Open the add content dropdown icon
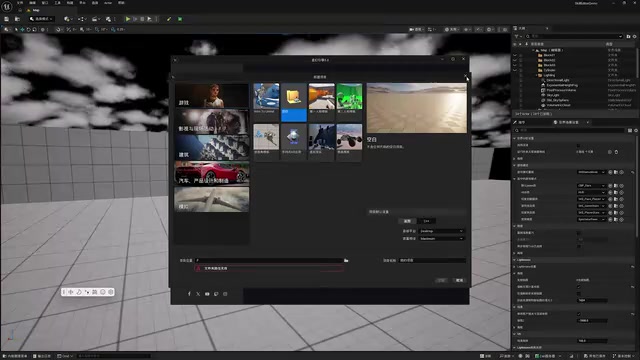Viewport: 640px width, 360px height. click(x=68, y=19)
